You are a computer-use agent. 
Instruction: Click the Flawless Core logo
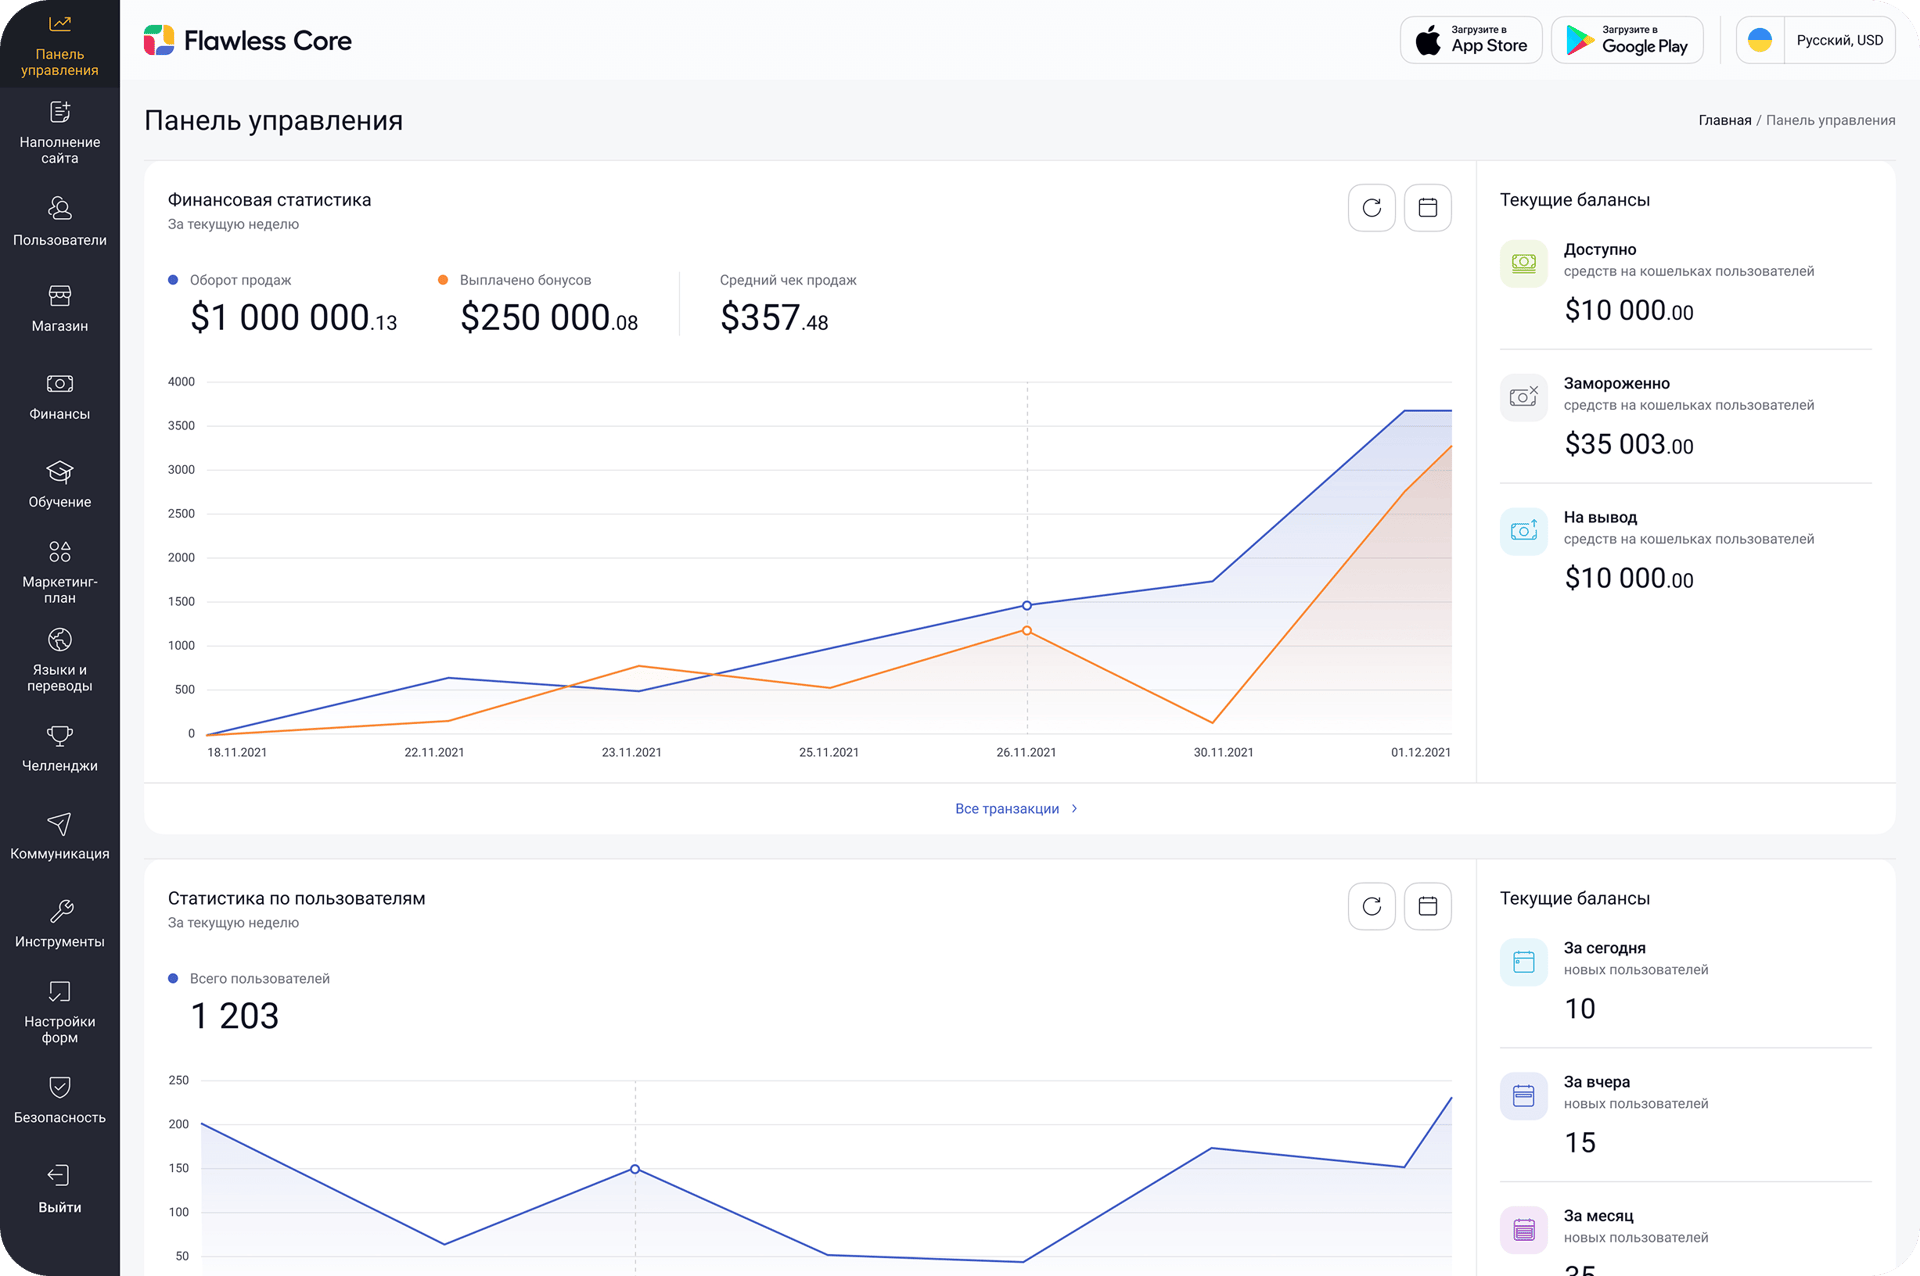pyautogui.click(x=248, y=41)
